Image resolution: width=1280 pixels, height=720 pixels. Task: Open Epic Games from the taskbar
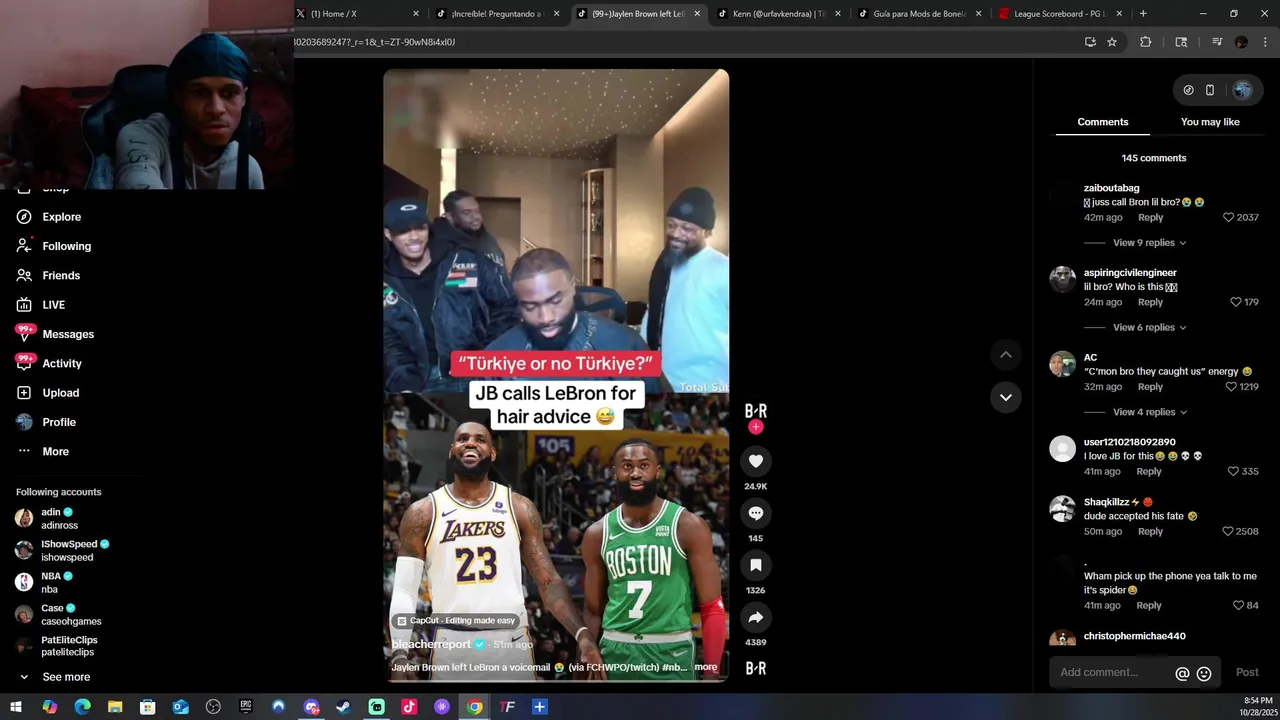point(245,707)
